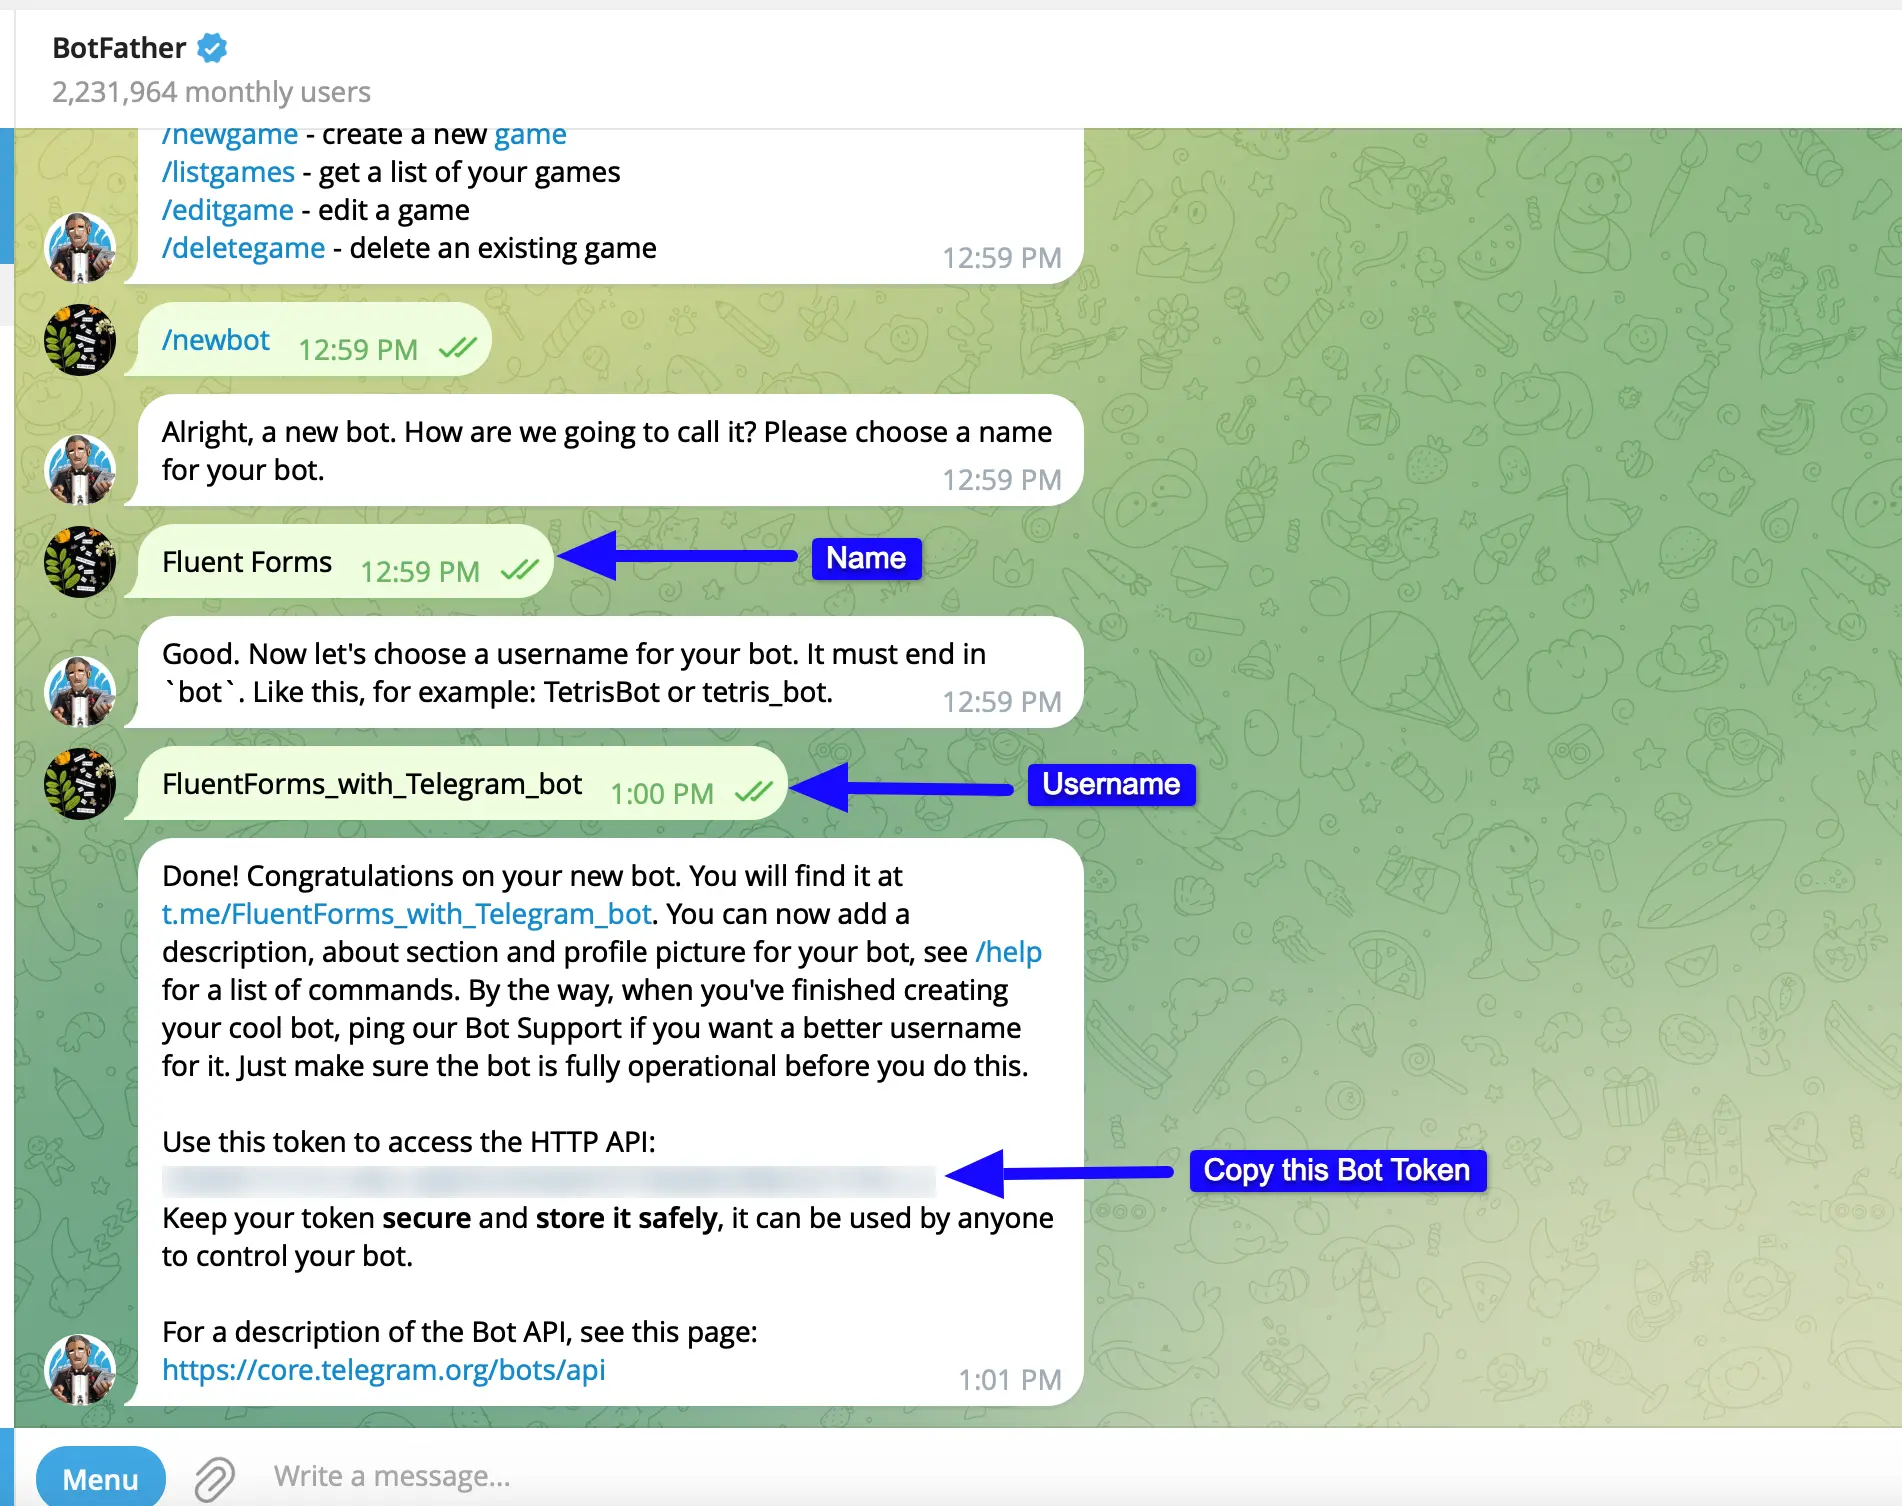1902x1506 pixels.
Task: Click the BotFather avatar near the final message
Action: tap(82, 1370)
